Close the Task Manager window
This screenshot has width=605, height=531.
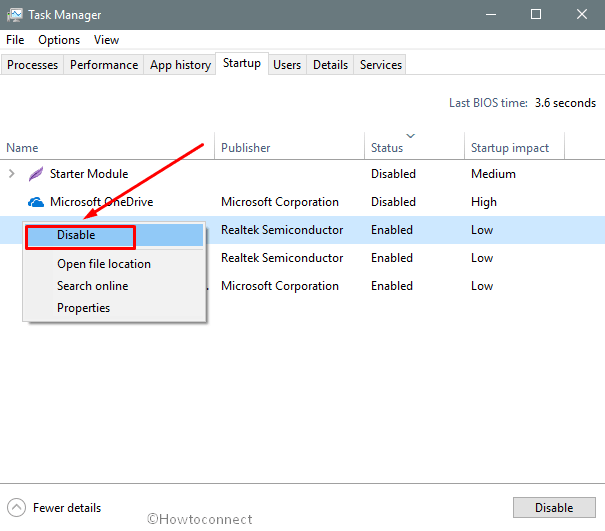coord(582,15)
